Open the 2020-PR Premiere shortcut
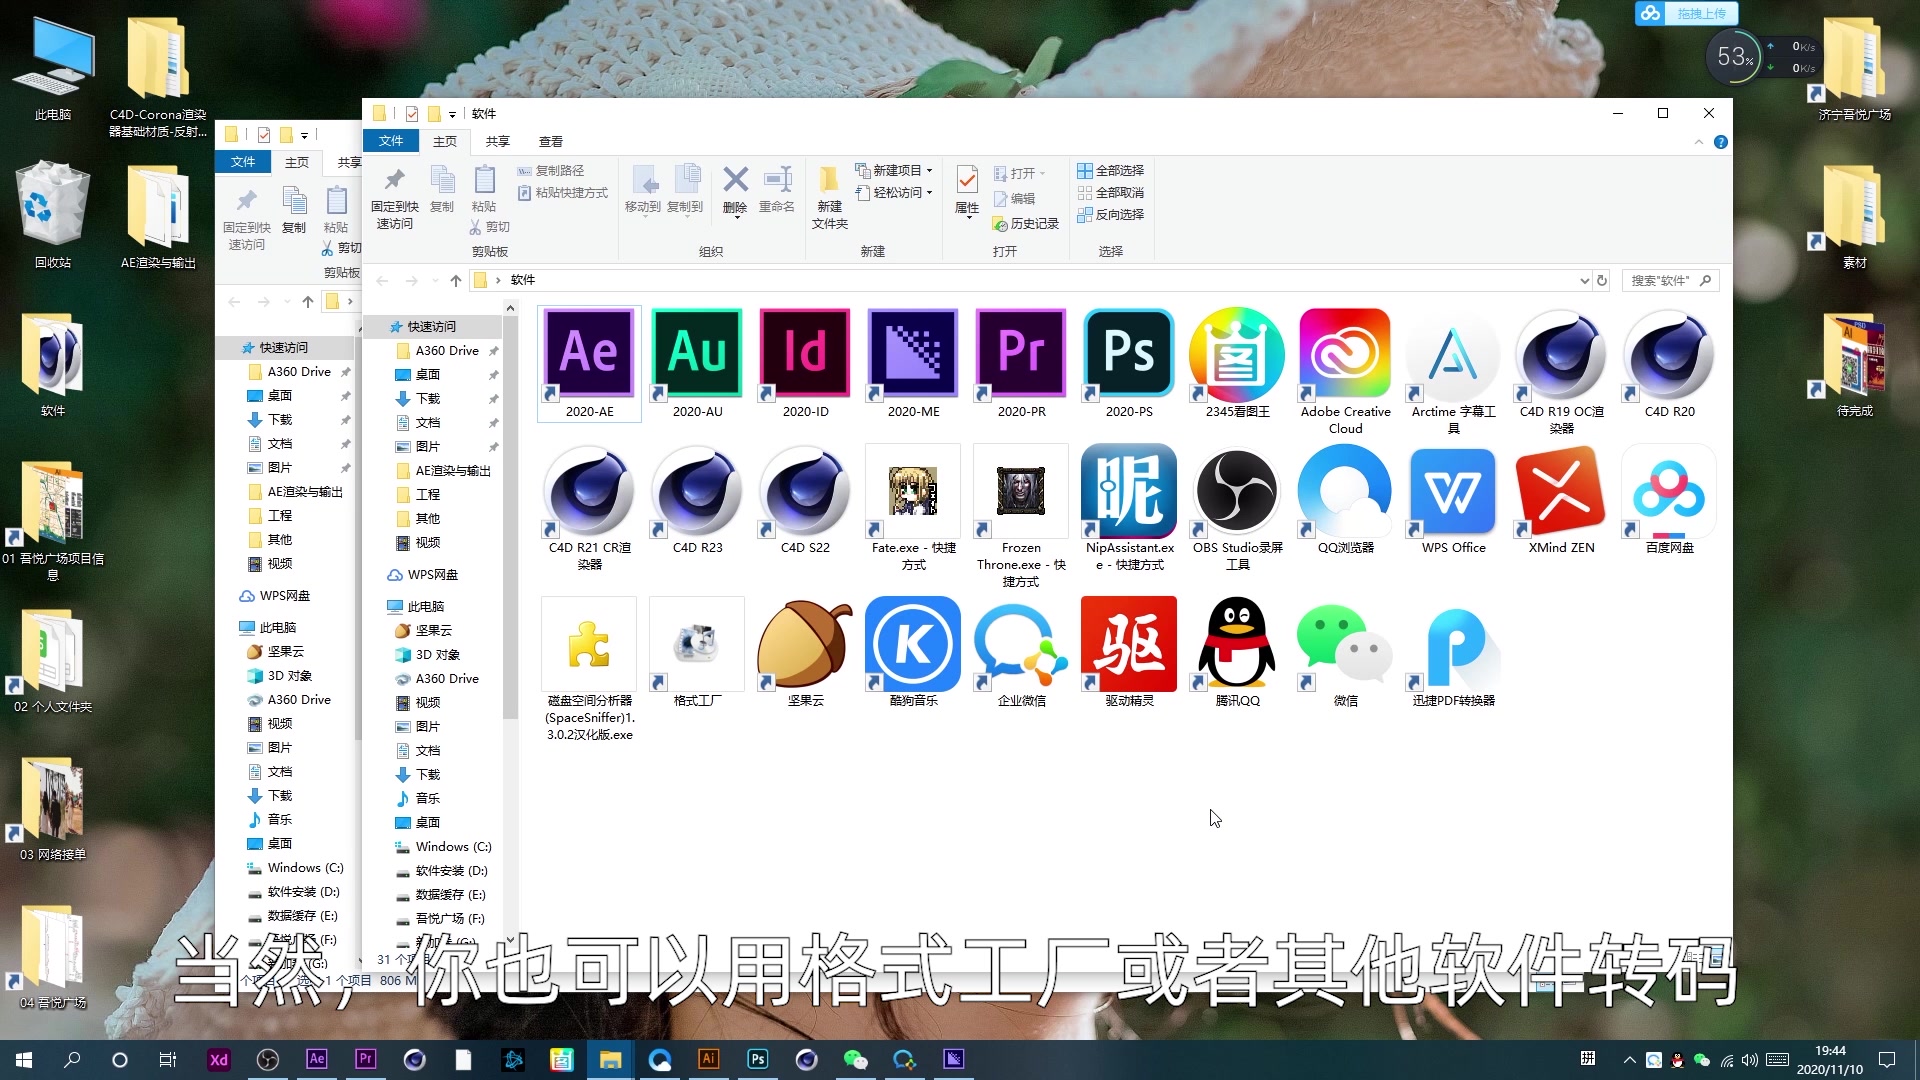The width and height of the screenshot is (1920, 1080). [1021, 364]
